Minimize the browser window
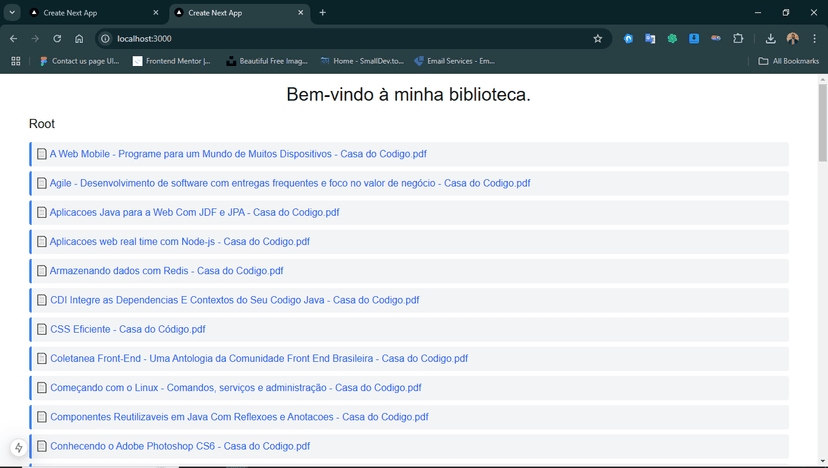The image size is (828, 468). [758, 13]
